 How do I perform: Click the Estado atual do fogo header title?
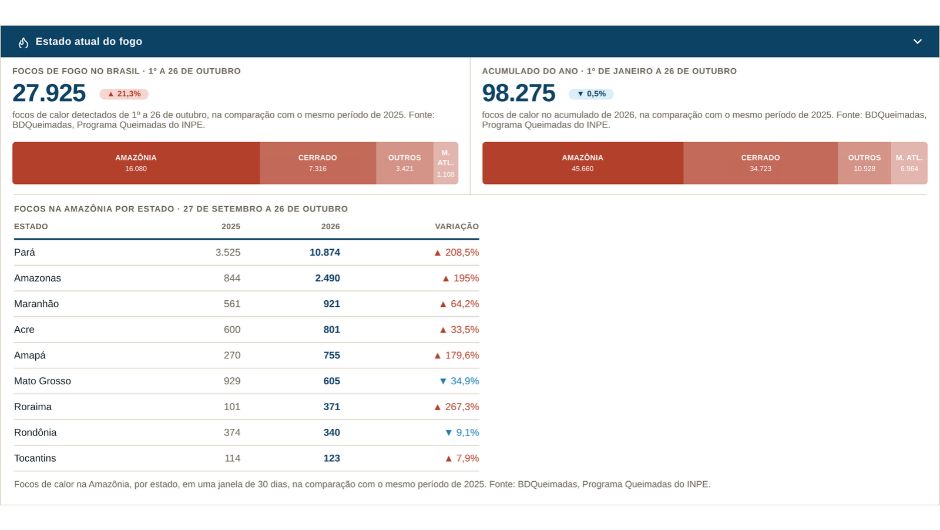pos(89,41)
